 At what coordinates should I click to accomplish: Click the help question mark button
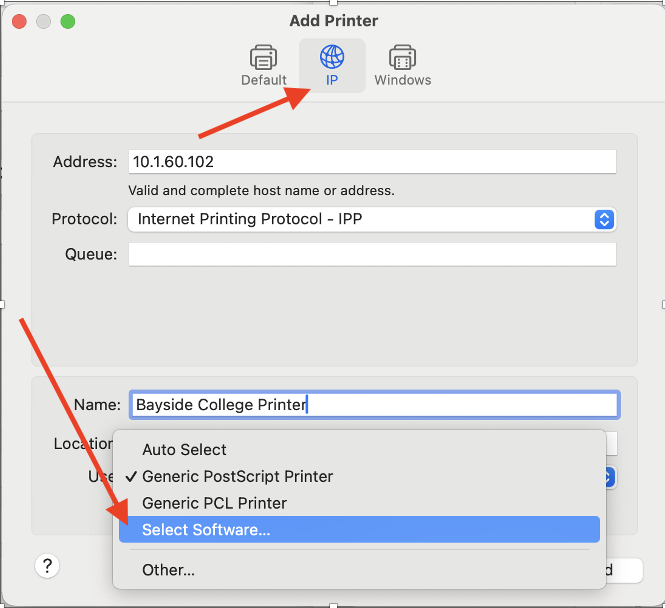[x=47, y=566]
